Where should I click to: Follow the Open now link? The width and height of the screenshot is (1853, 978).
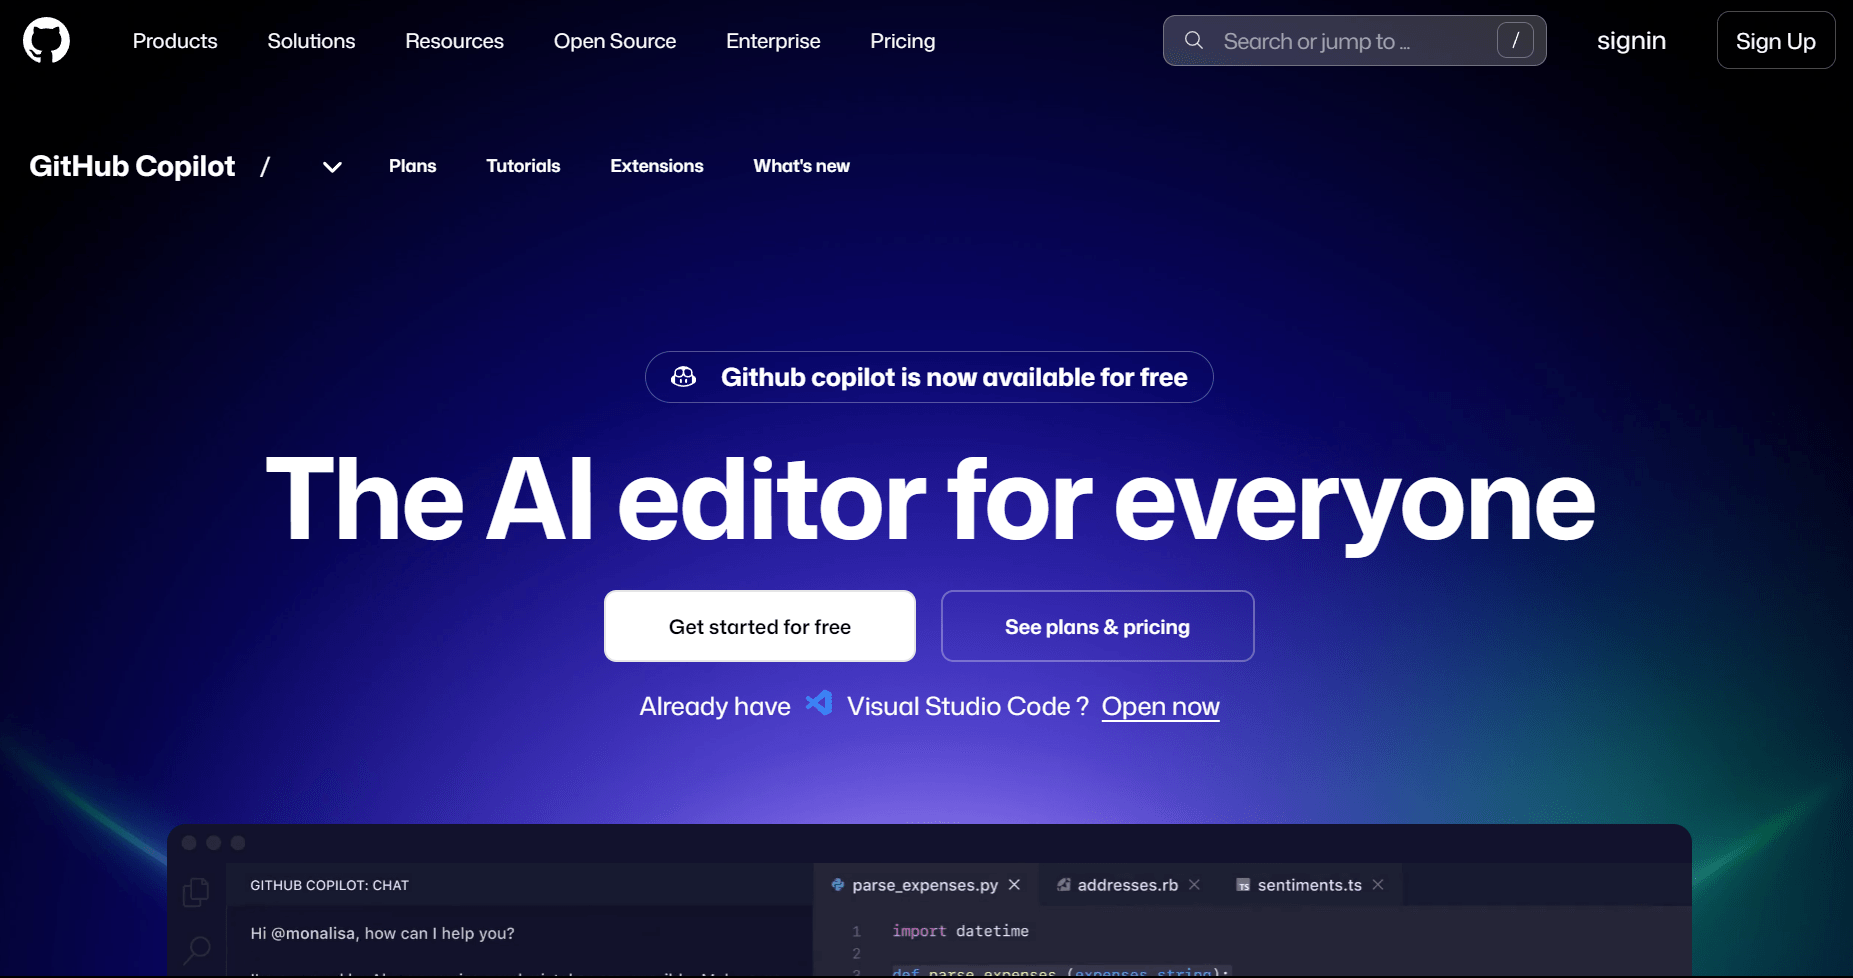[1160, 706]
